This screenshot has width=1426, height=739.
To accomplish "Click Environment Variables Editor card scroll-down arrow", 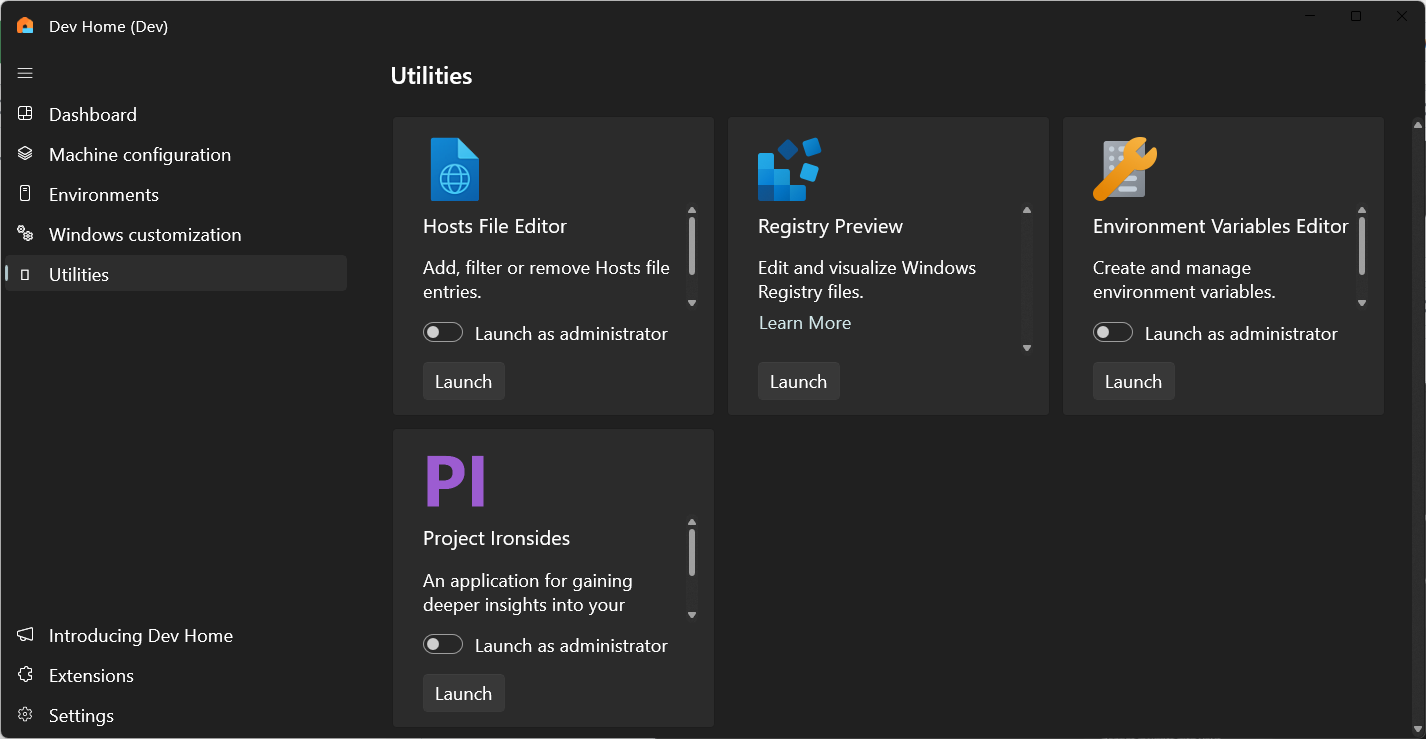I will coord(1362,302).
